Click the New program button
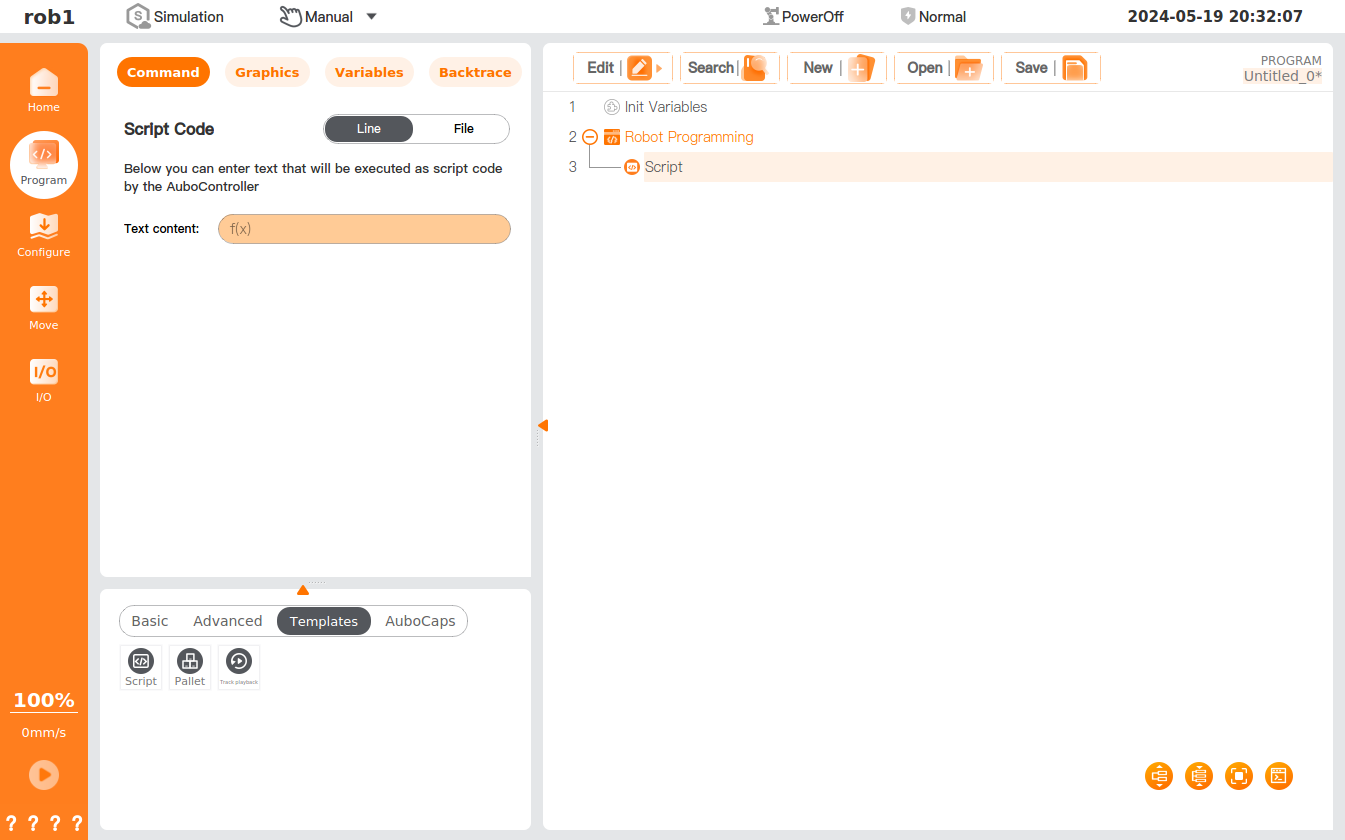The width and height of the screenshot is (1345, 840). click(x=837, y=68)
